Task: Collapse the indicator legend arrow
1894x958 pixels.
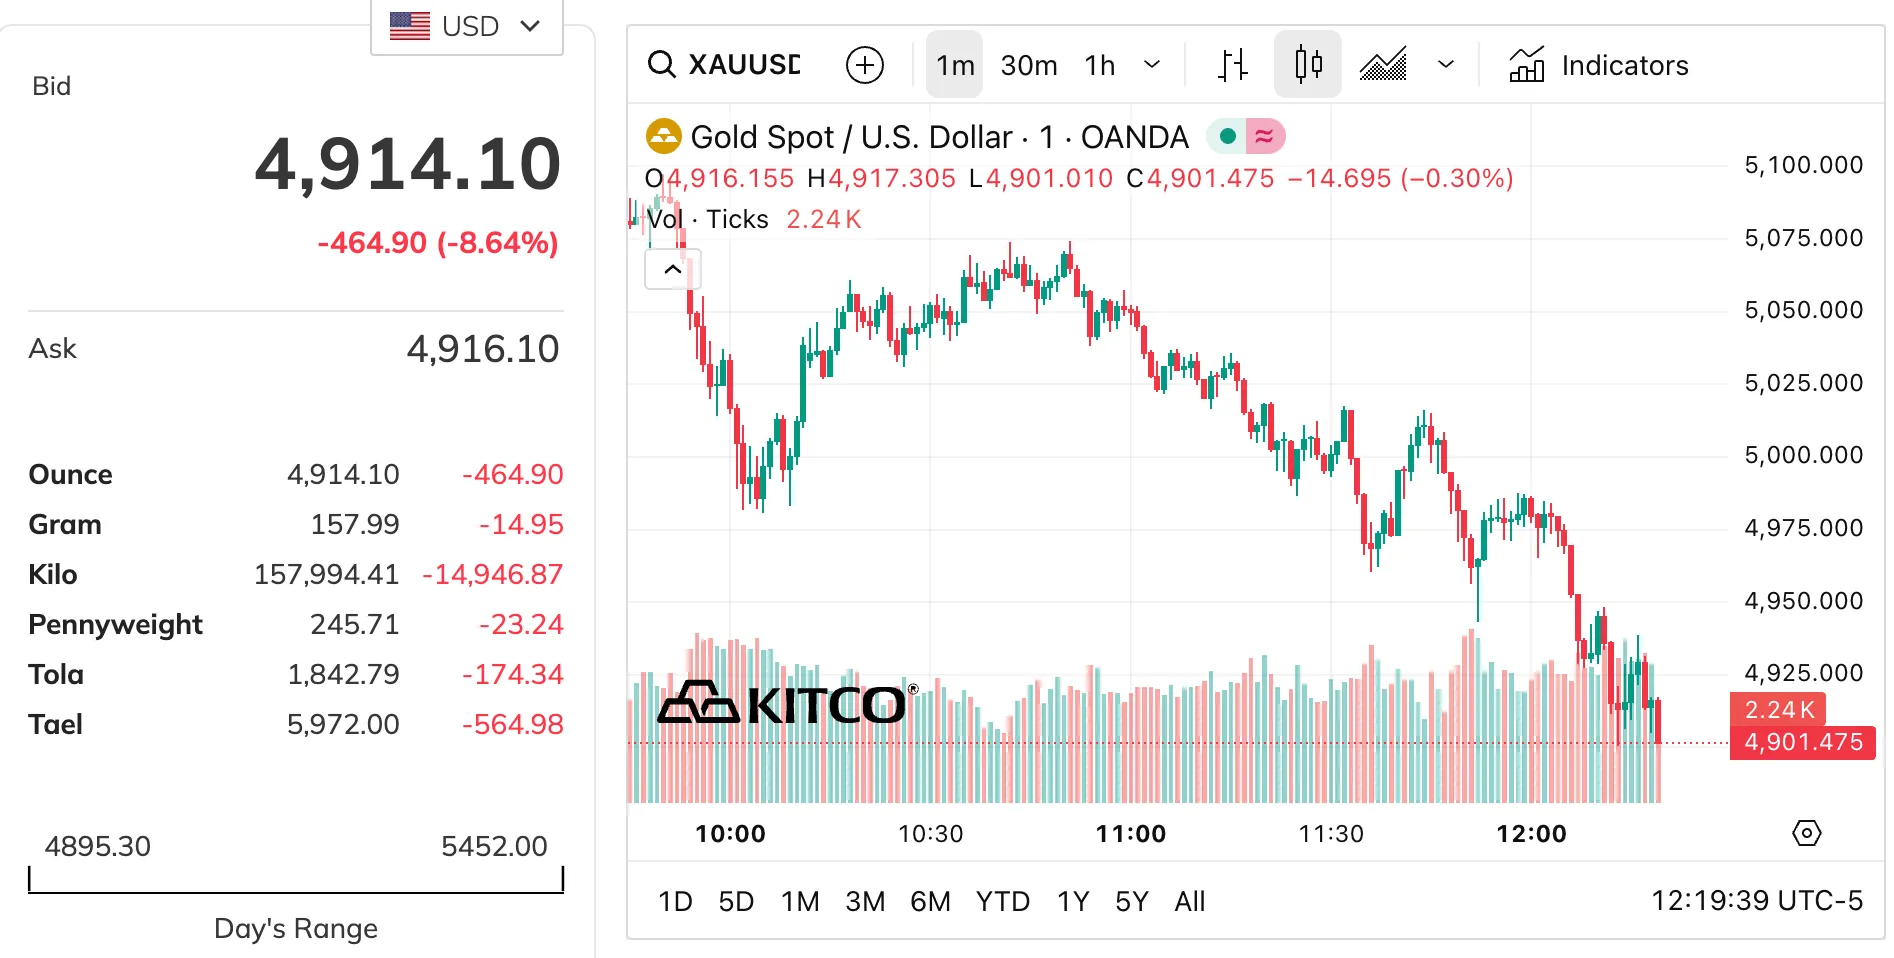Action: [x=672, y=269]
